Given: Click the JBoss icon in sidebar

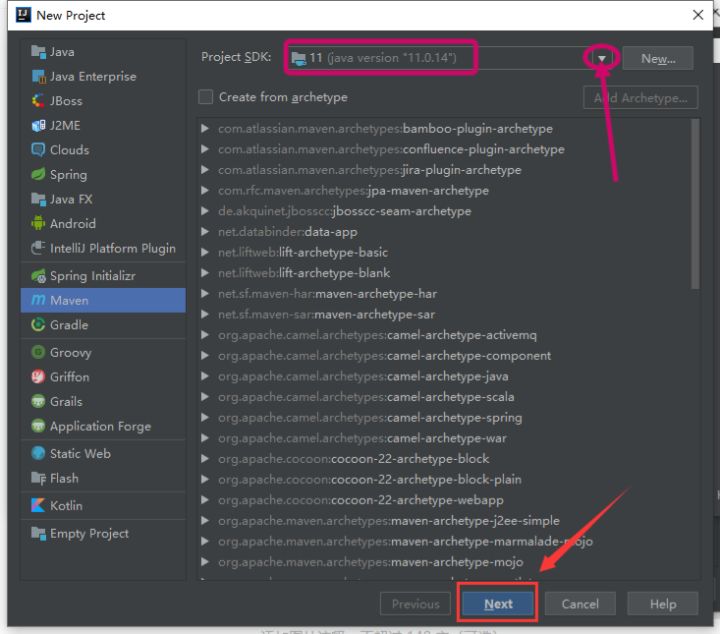Looking at the screenshot, I should coord(38,101).
